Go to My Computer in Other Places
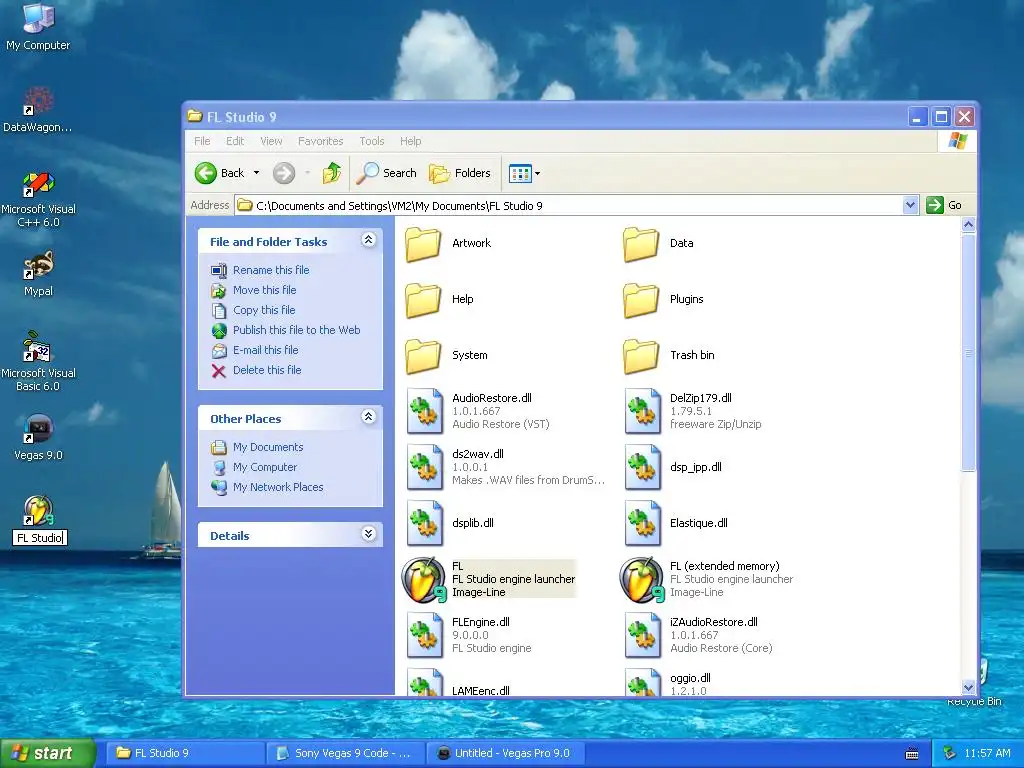 tap(265, 467)
